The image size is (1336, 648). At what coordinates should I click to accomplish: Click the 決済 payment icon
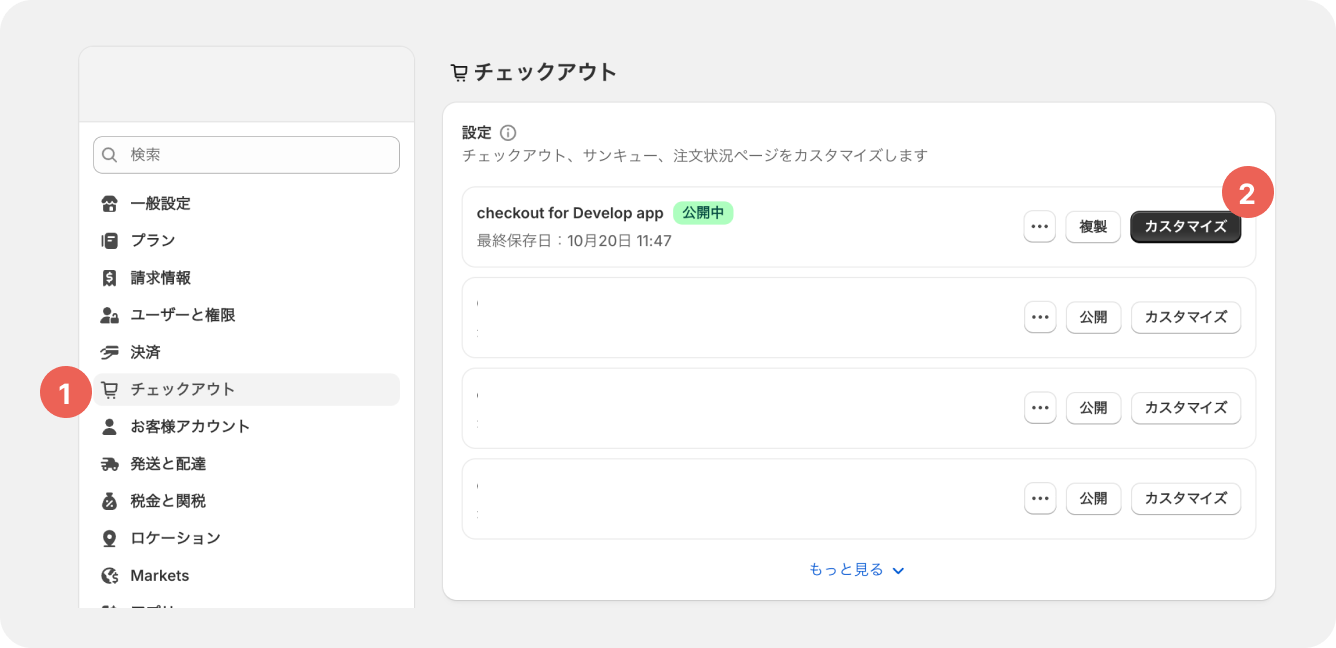tap(110, 353)
